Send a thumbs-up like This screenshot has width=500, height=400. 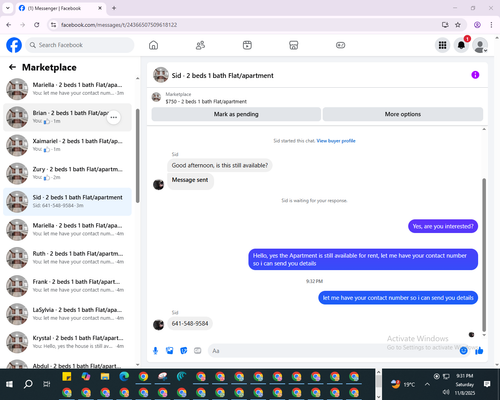coord(479,351)
